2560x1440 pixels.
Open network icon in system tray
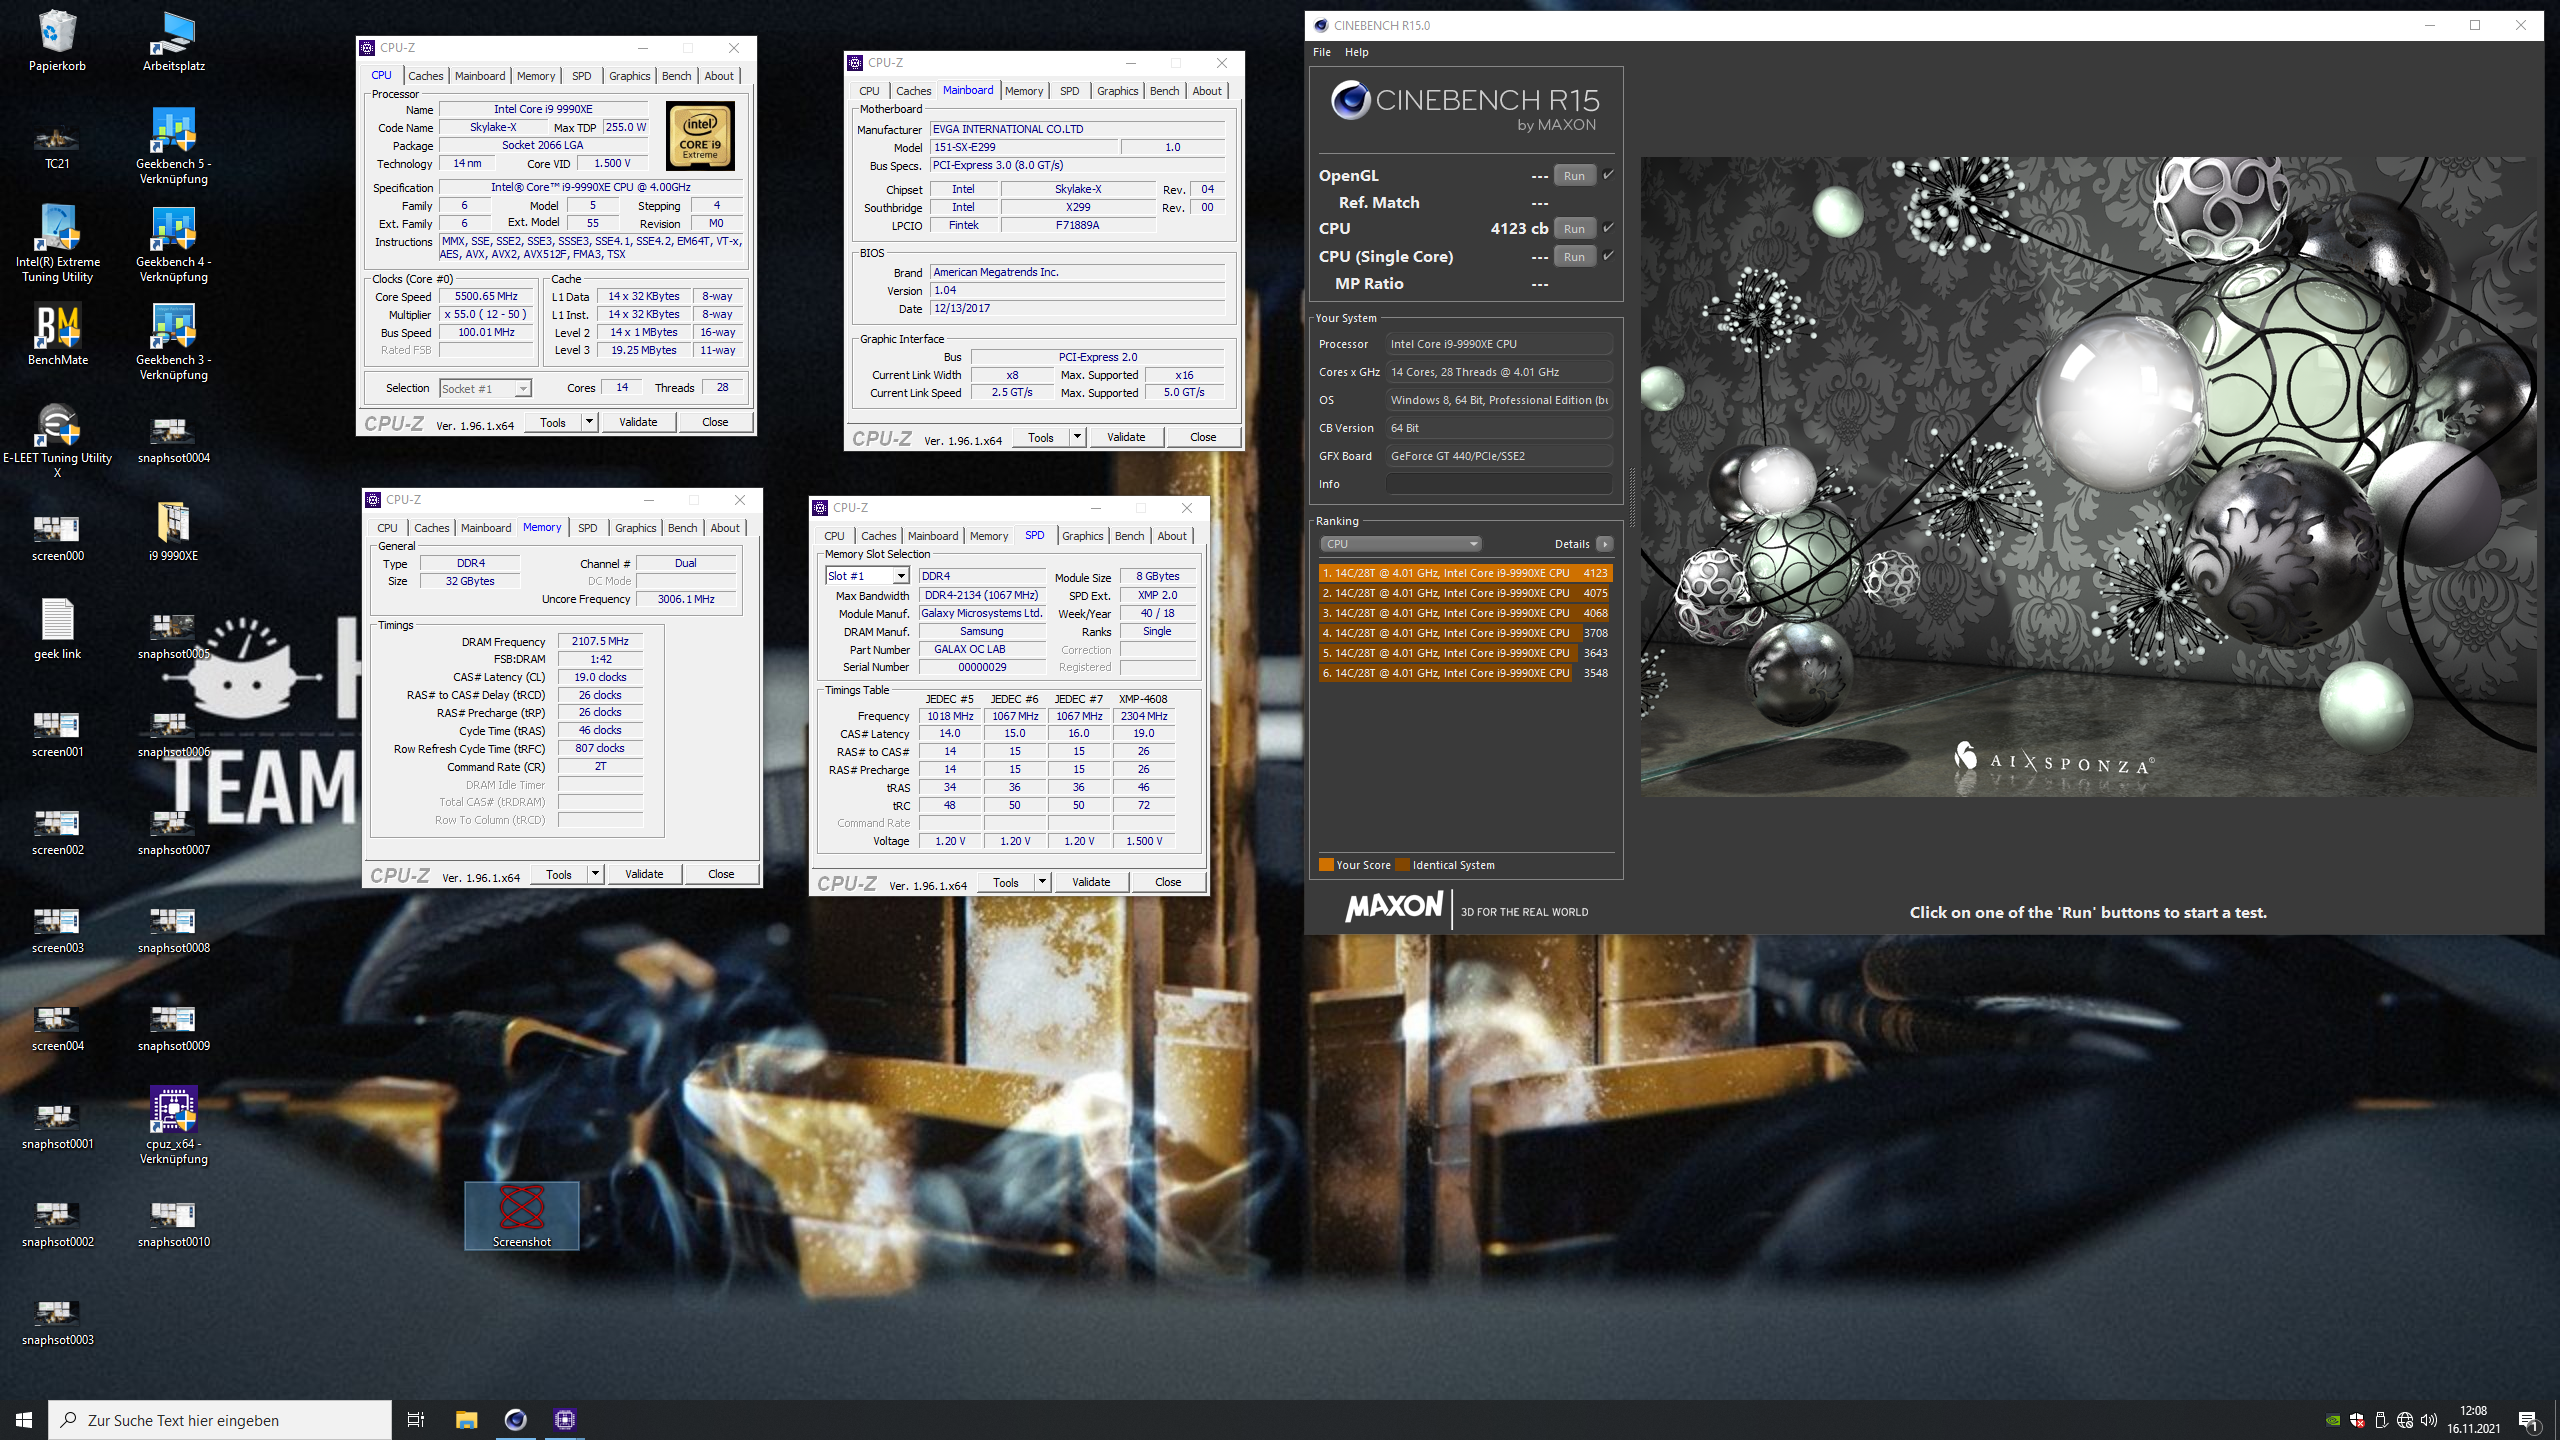coord(2405,1420)
